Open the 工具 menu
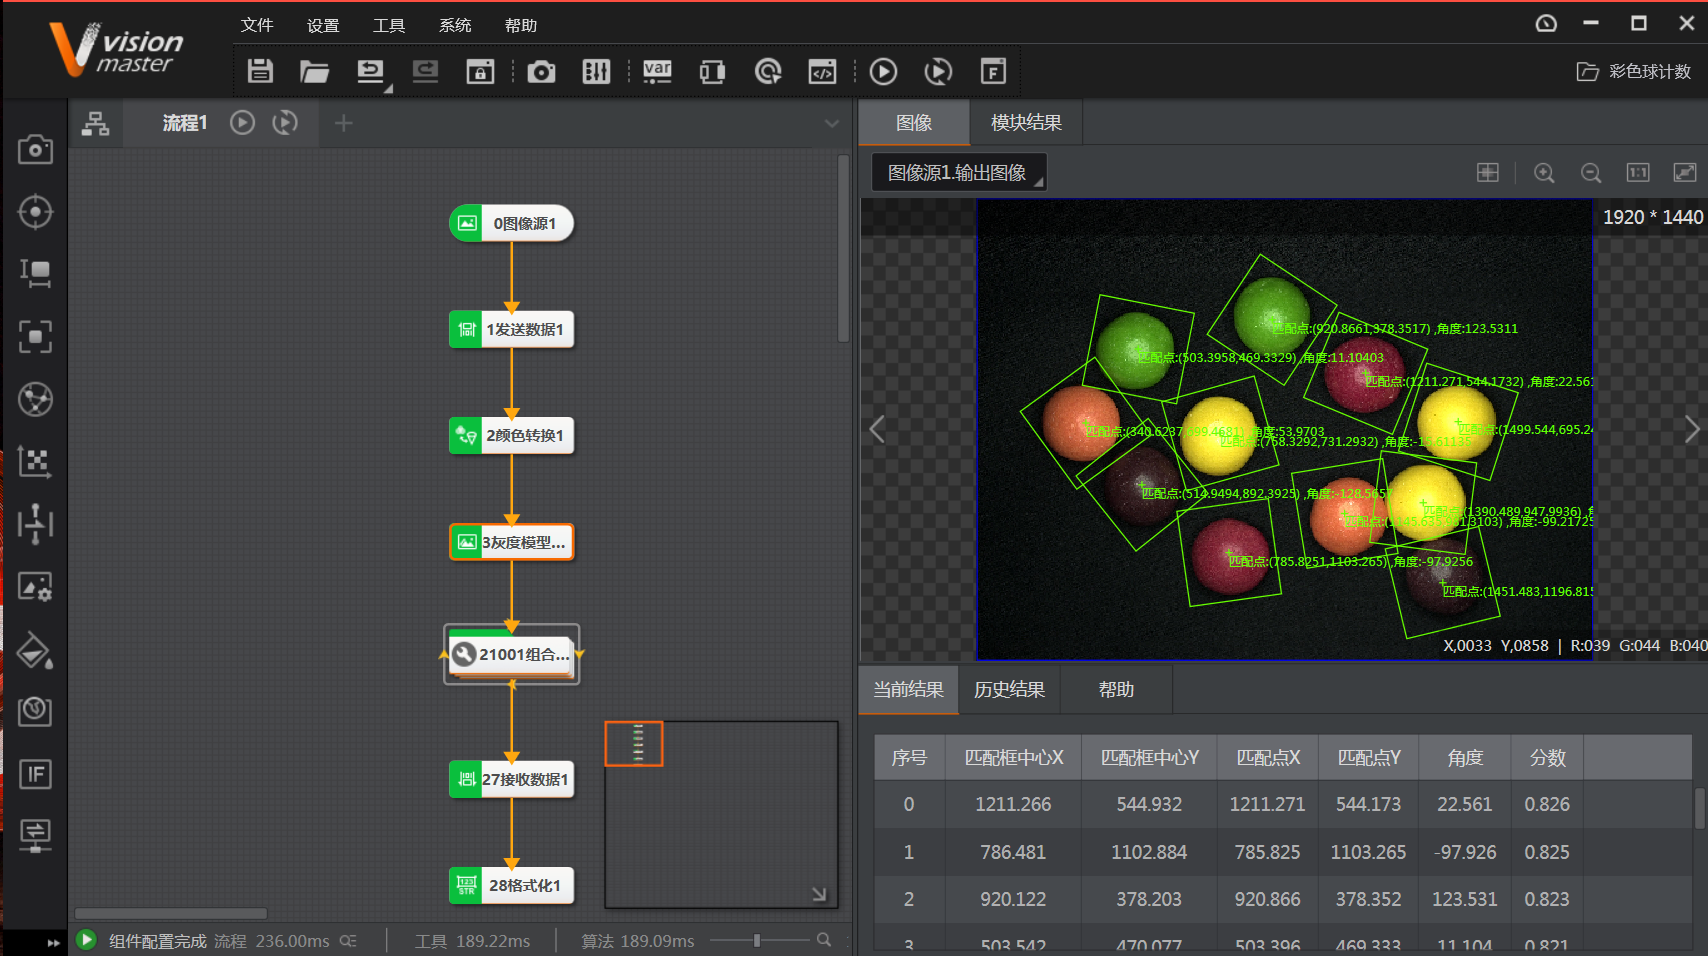 388,25
